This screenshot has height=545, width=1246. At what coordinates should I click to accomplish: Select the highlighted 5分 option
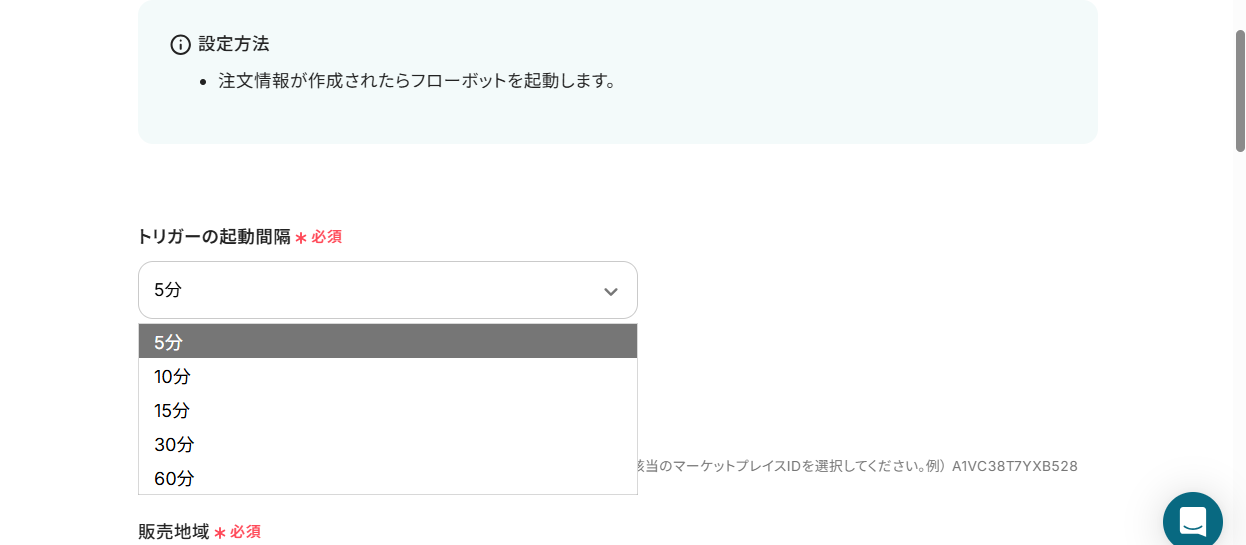387,342
